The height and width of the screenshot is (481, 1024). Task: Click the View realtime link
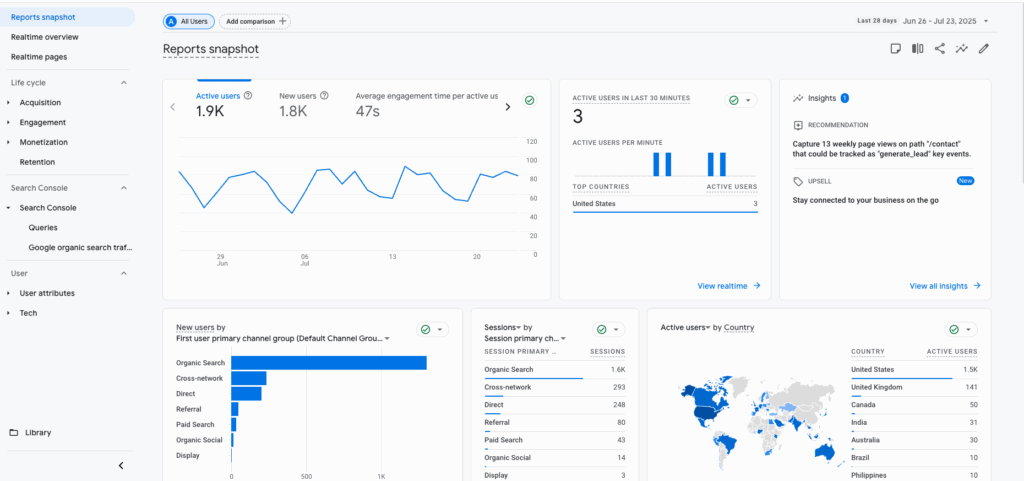click(x=729, y=286)
